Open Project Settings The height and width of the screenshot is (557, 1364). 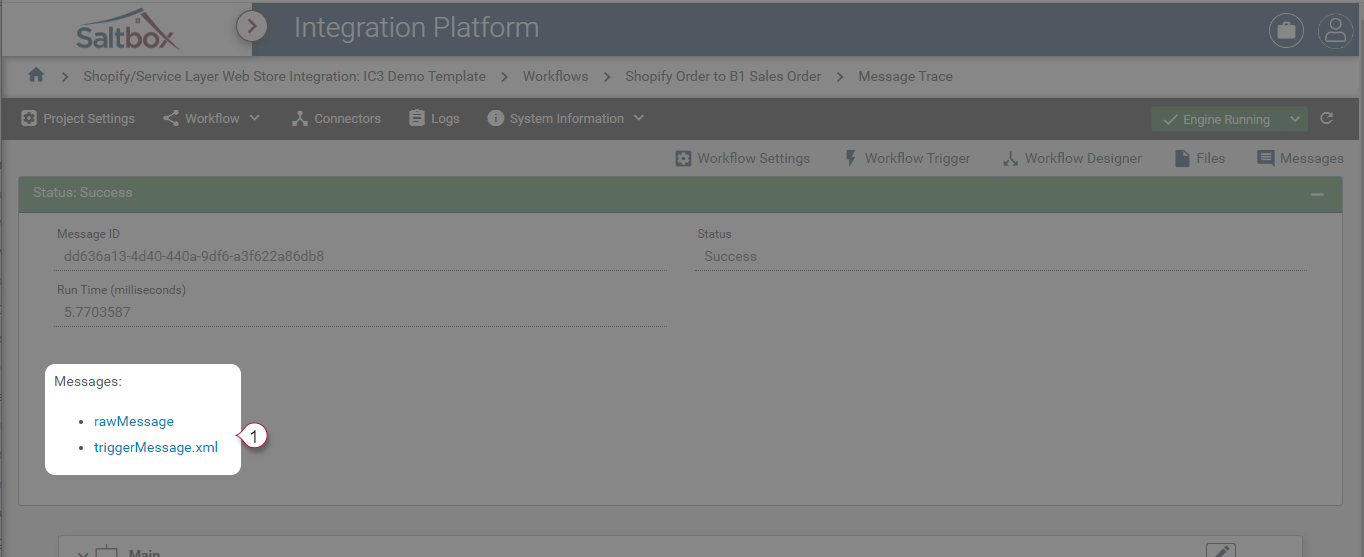click(78, 118)
